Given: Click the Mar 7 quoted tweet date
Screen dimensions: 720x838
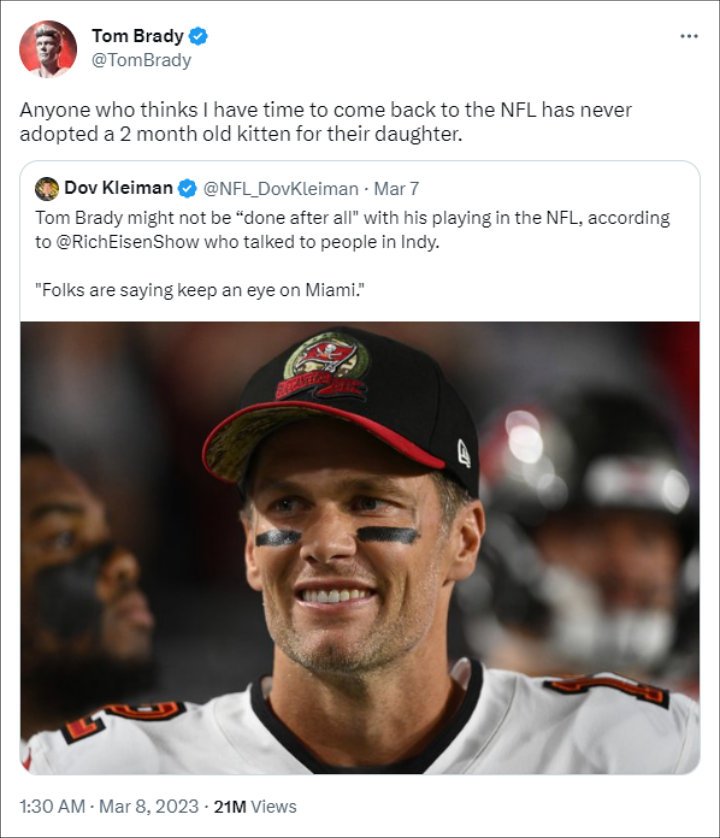Looking at the screenshot, I should (x=396, y=189).
